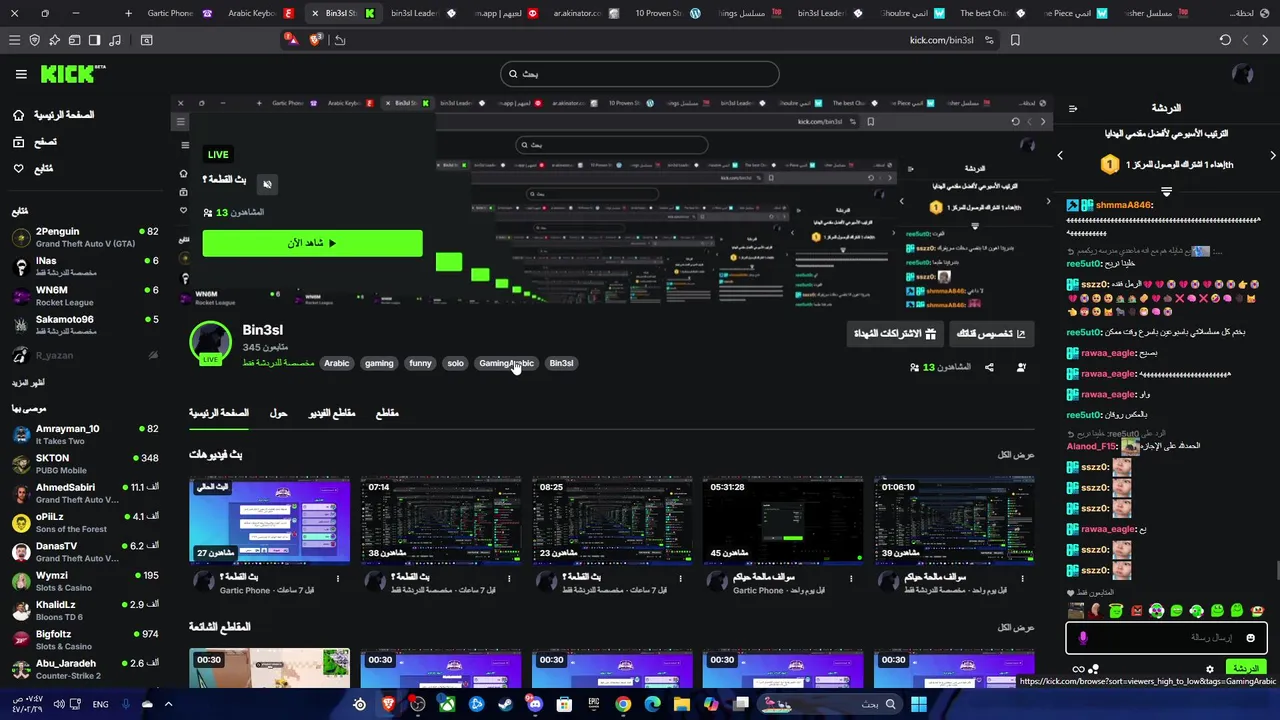1280x720 pixels.
Task: Open Brave VPN shield icon in toolbar
Action: click(x=34, y=40)
